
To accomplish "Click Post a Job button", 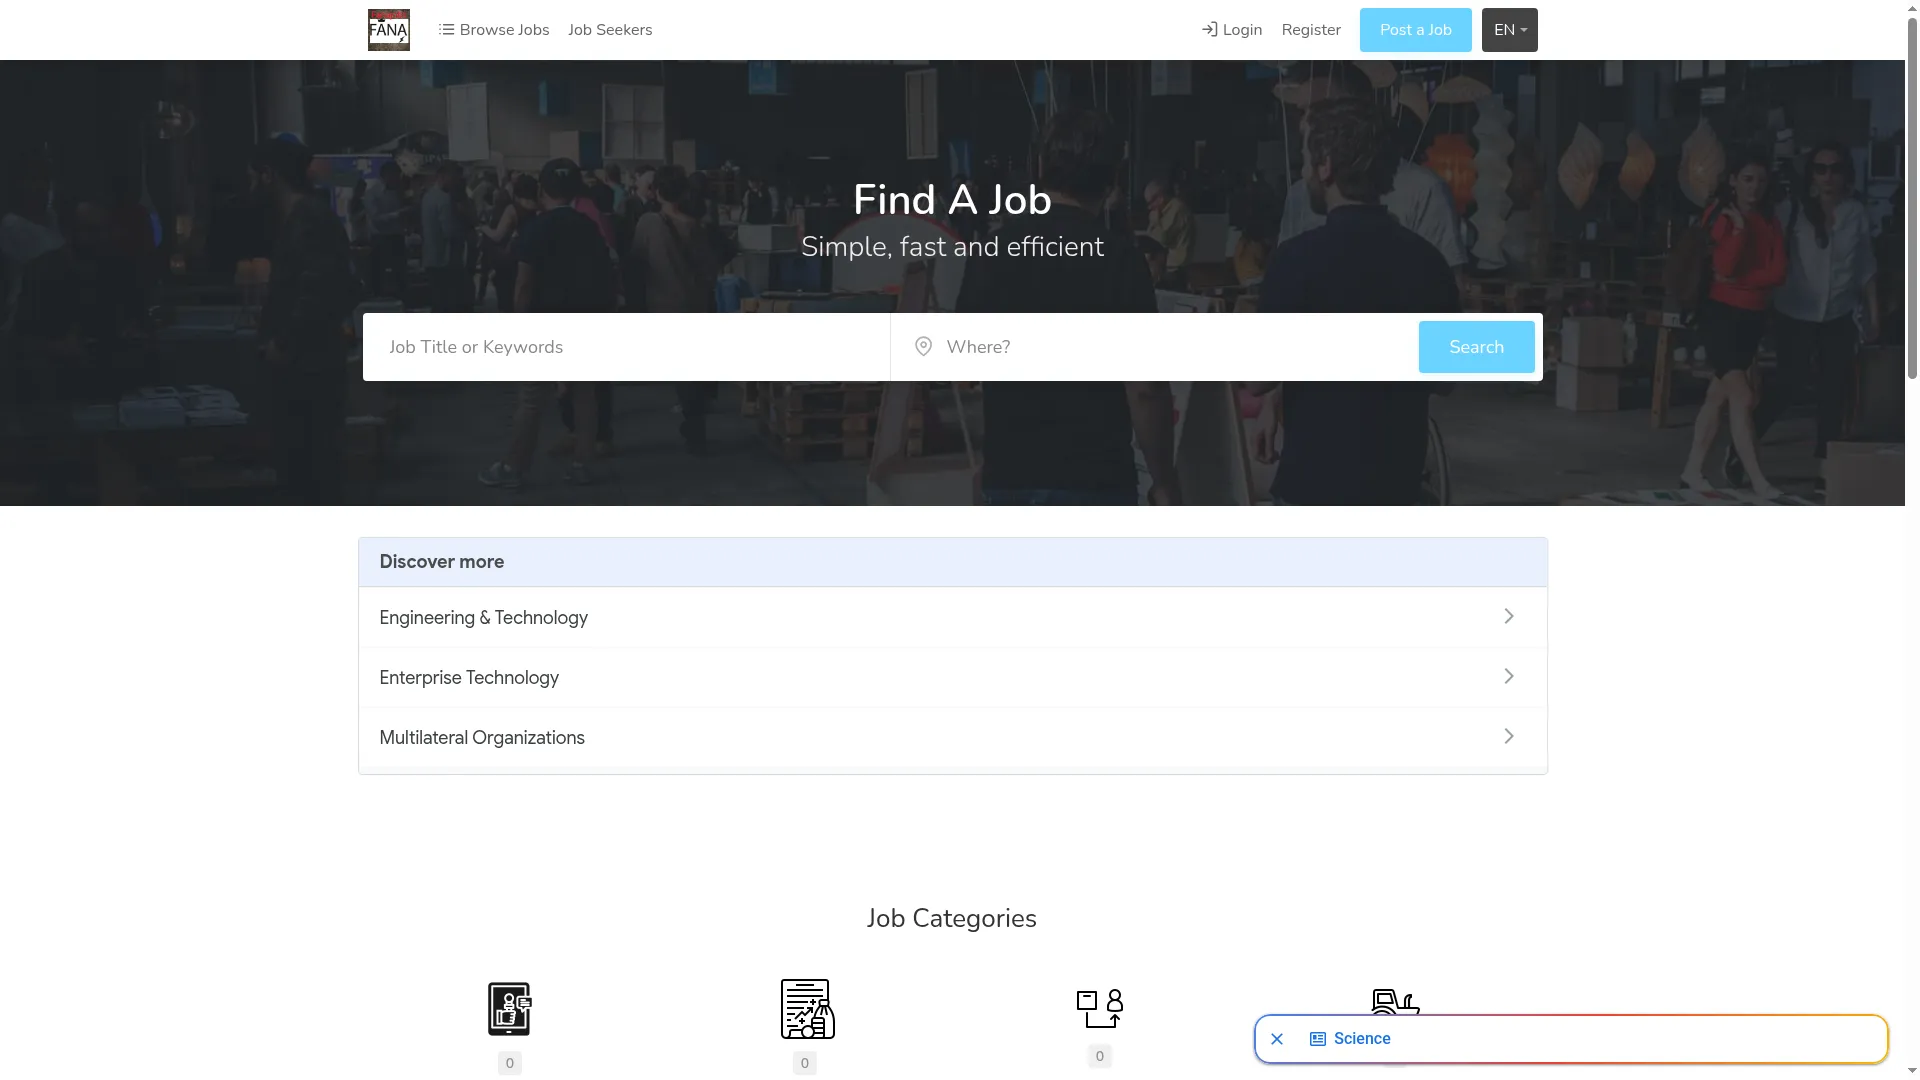I will click(x=1415, y=30).
